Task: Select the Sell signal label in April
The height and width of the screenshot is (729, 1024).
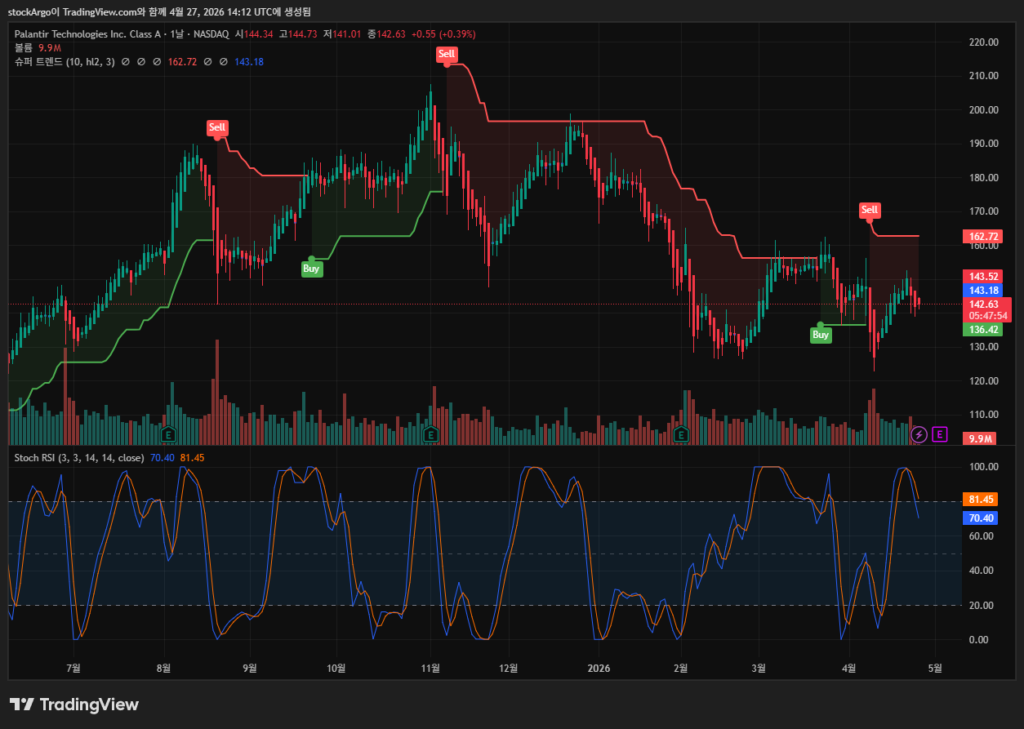Action: tap(869, 210)
